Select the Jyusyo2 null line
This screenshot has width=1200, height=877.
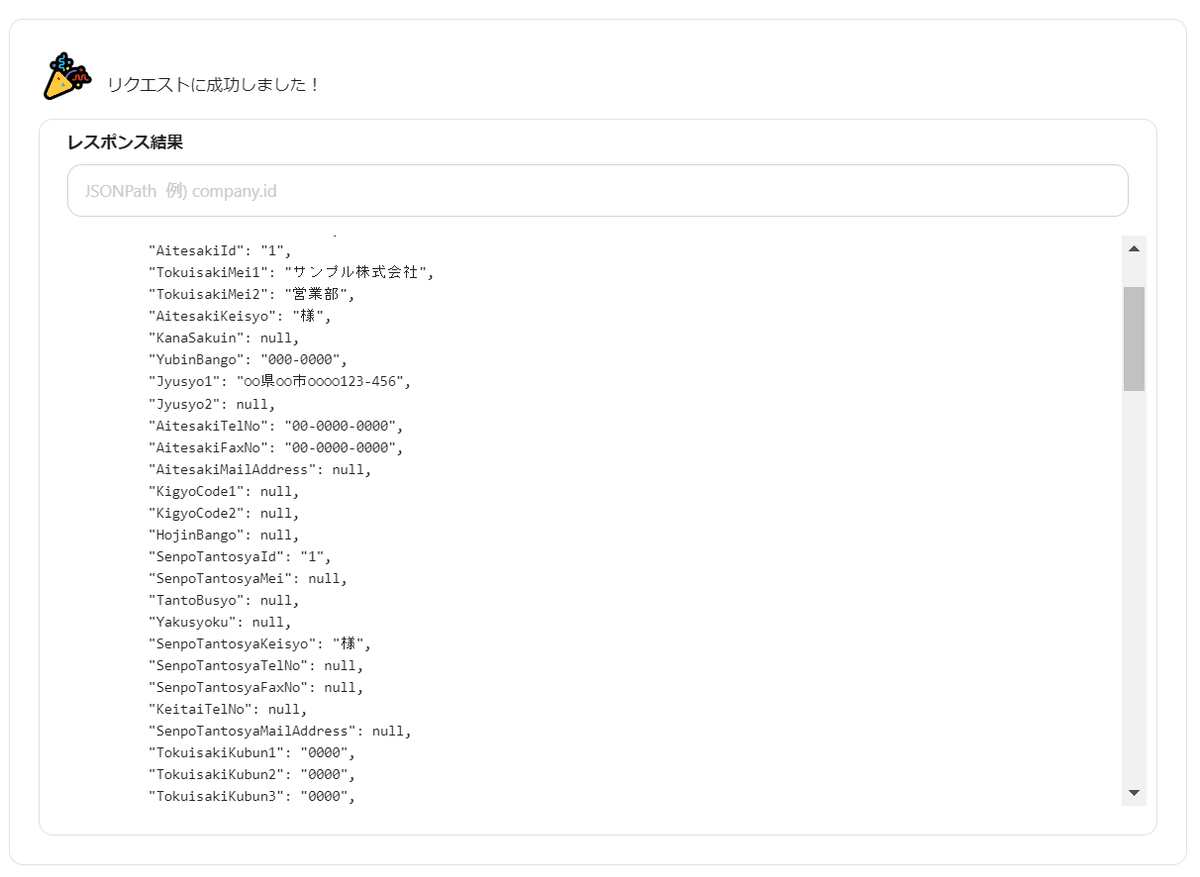[x=211, y=404]
